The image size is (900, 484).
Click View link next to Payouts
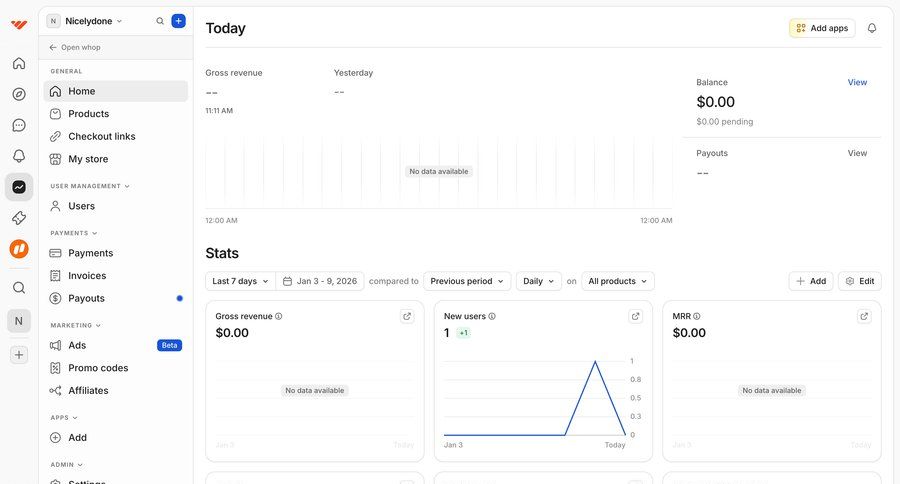pos(857,153)
